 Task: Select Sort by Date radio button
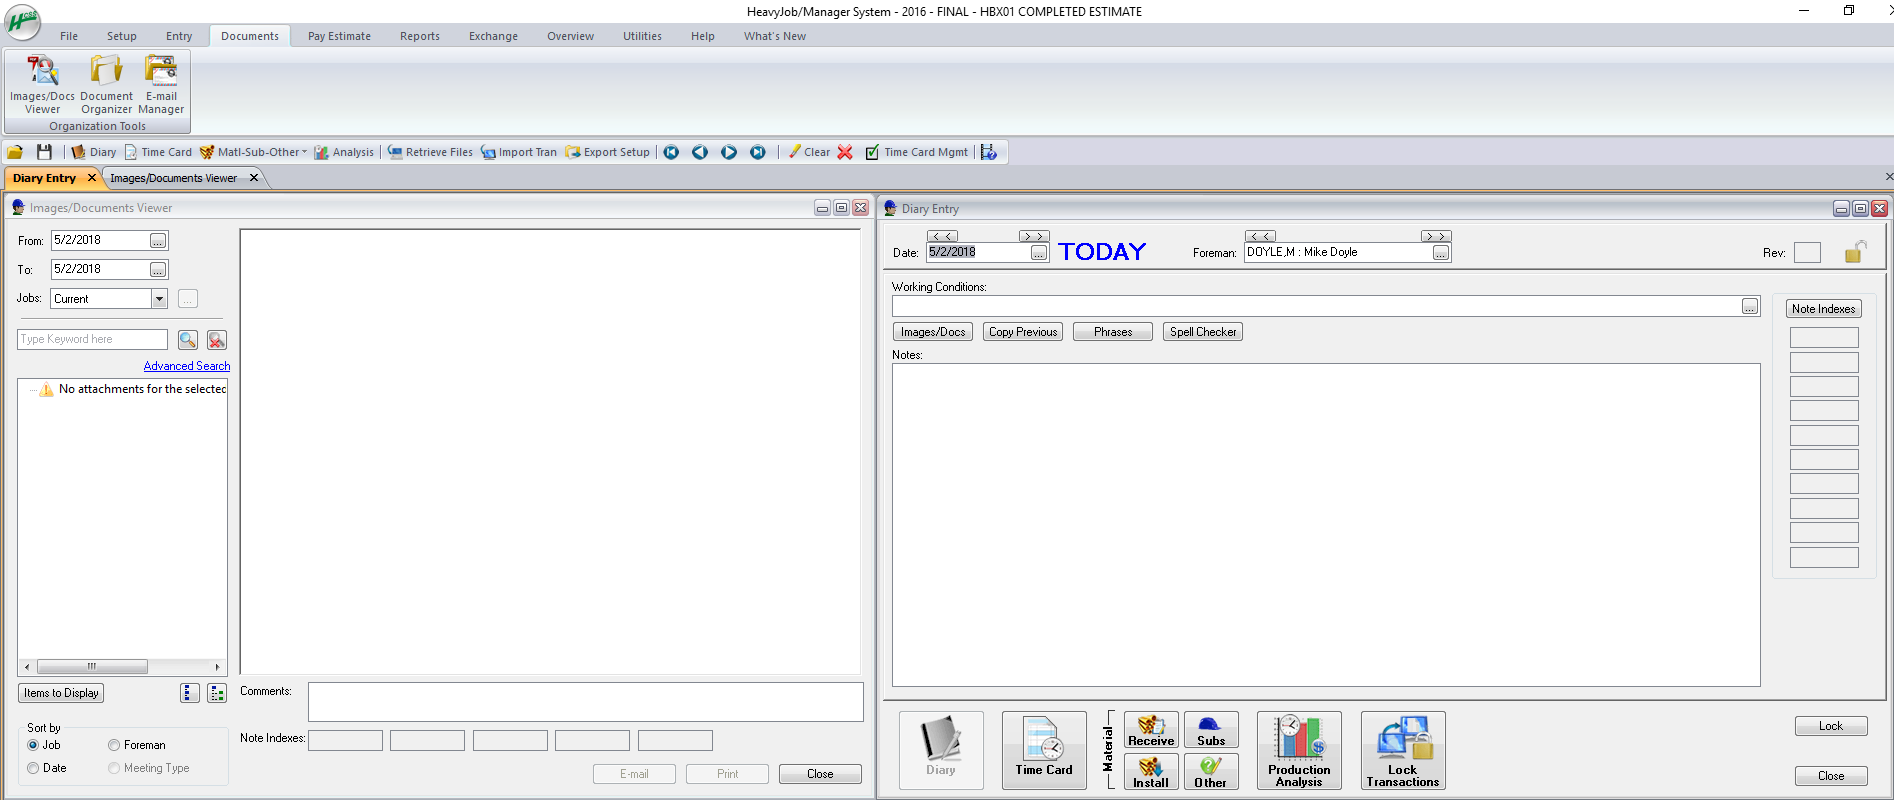[33, 768]
